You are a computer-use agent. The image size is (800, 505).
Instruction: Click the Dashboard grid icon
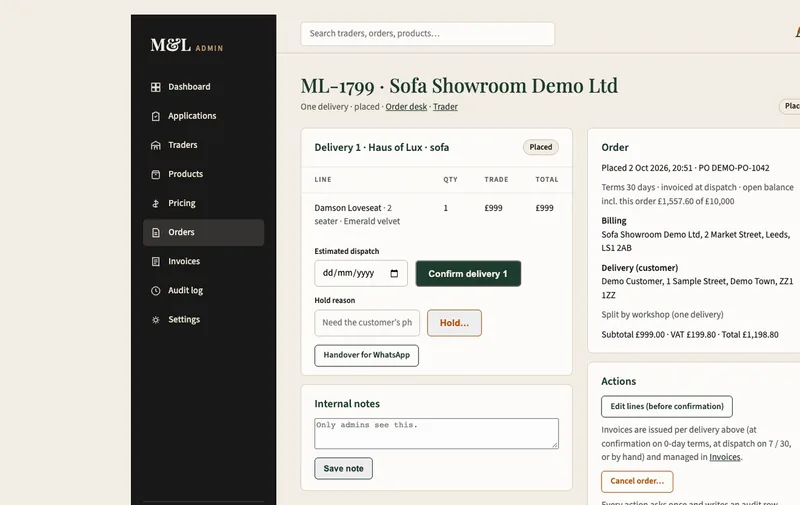[156, 87]
